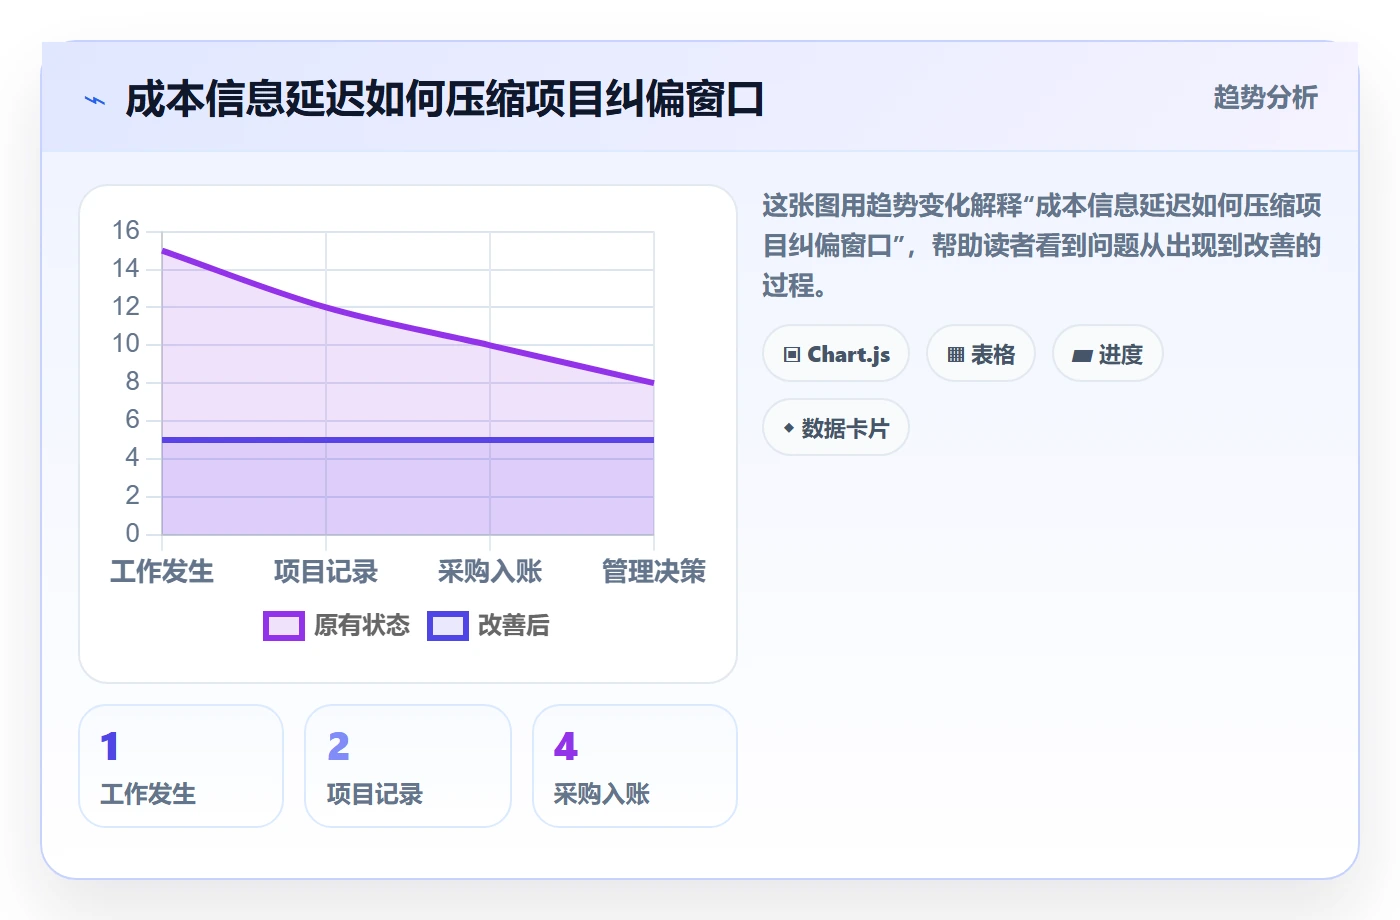This screenshot has height=920, width=1400.
Task: Select the 数据卡片 tag chip
Action: [x=836, y=428]
